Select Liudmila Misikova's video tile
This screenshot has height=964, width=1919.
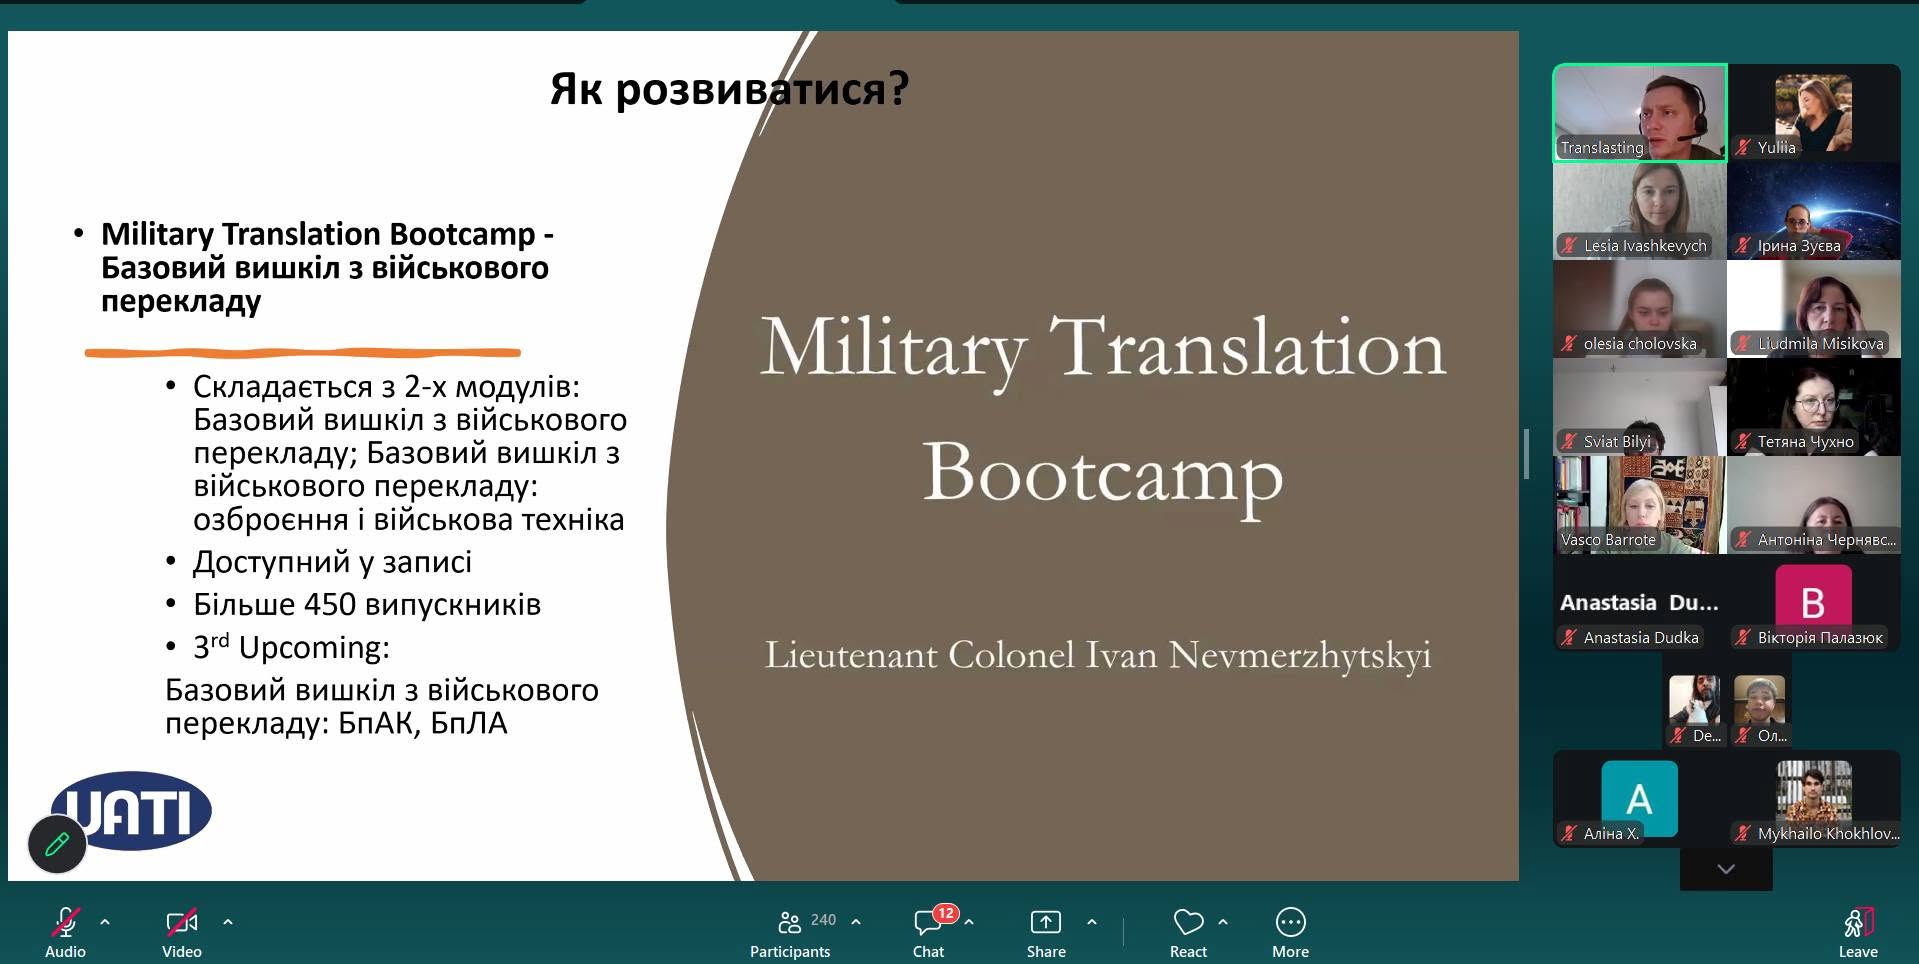click(x=1814, y=309)
